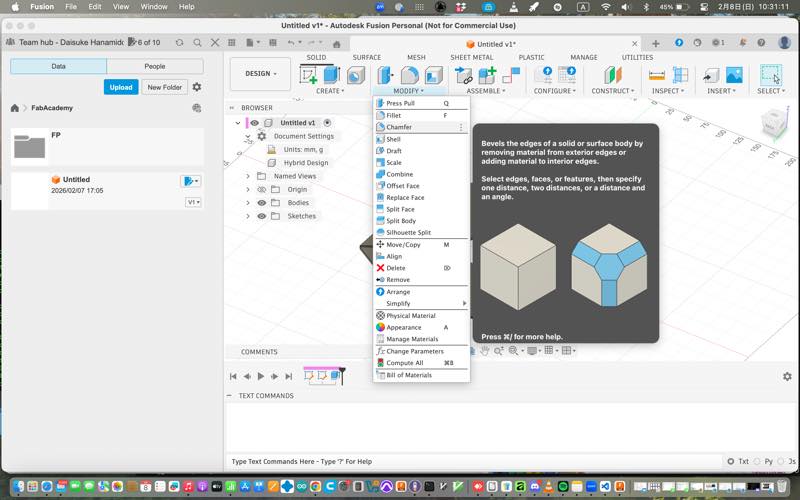800x500 pixels.
Task: Open the Simplify submenu
Action: pos(421,304)
